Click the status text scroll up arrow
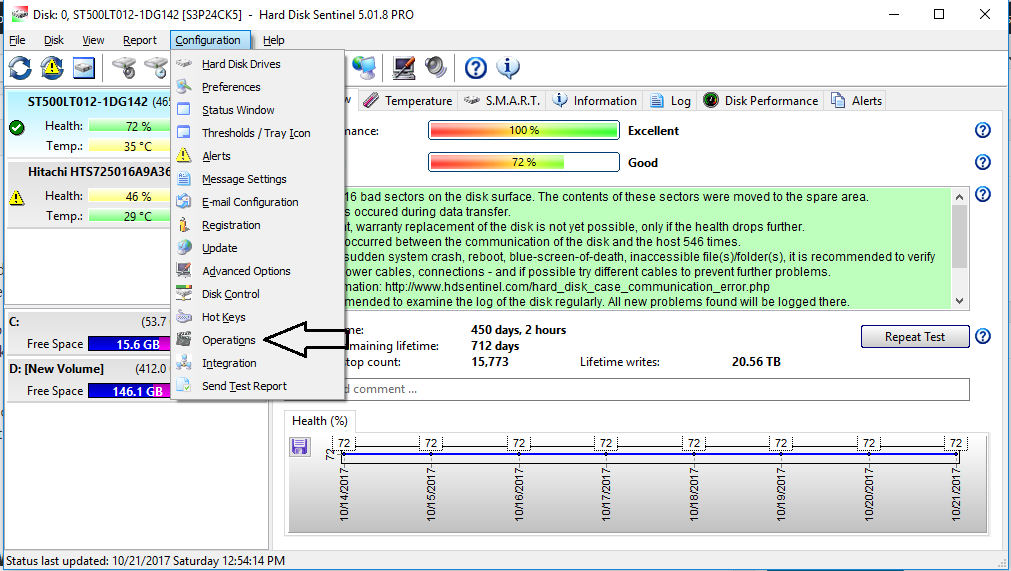The height and width of the screenshot is (571, 1011). point(959,197)
